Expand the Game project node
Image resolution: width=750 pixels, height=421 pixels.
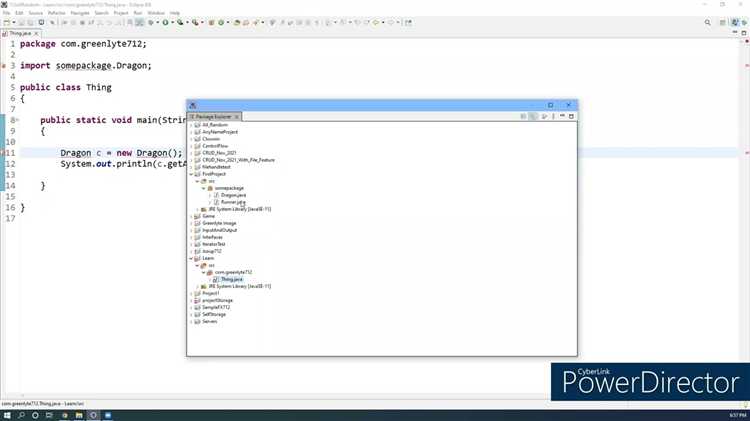point(191,216)
